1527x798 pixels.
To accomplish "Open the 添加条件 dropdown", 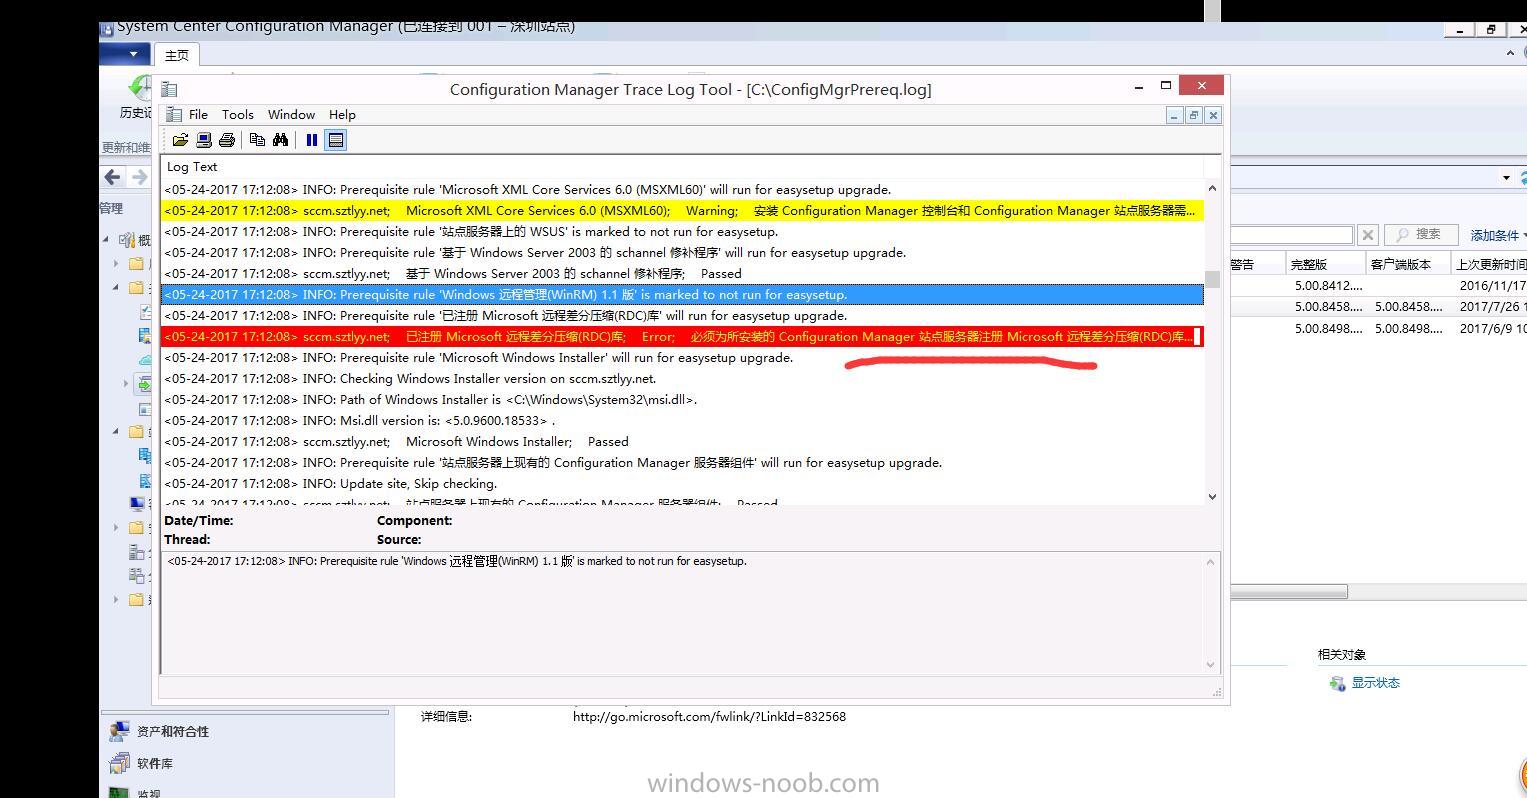I will pyautogui.click(x=1497, y=235).
